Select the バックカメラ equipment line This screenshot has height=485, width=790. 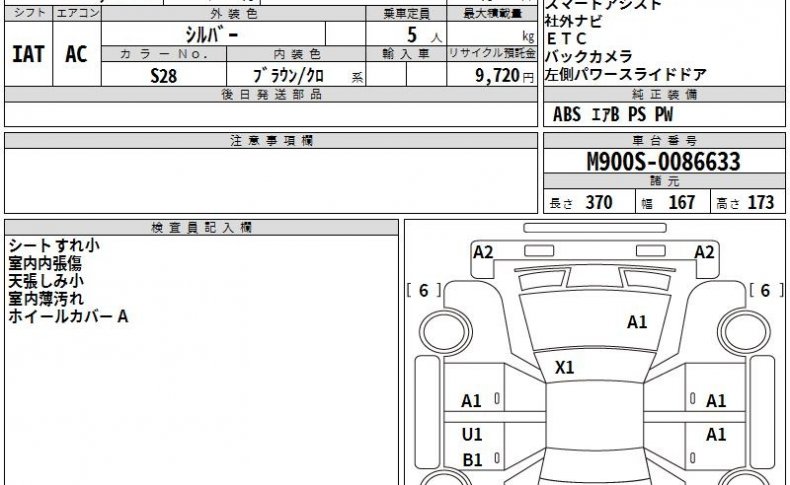point(588,56)
